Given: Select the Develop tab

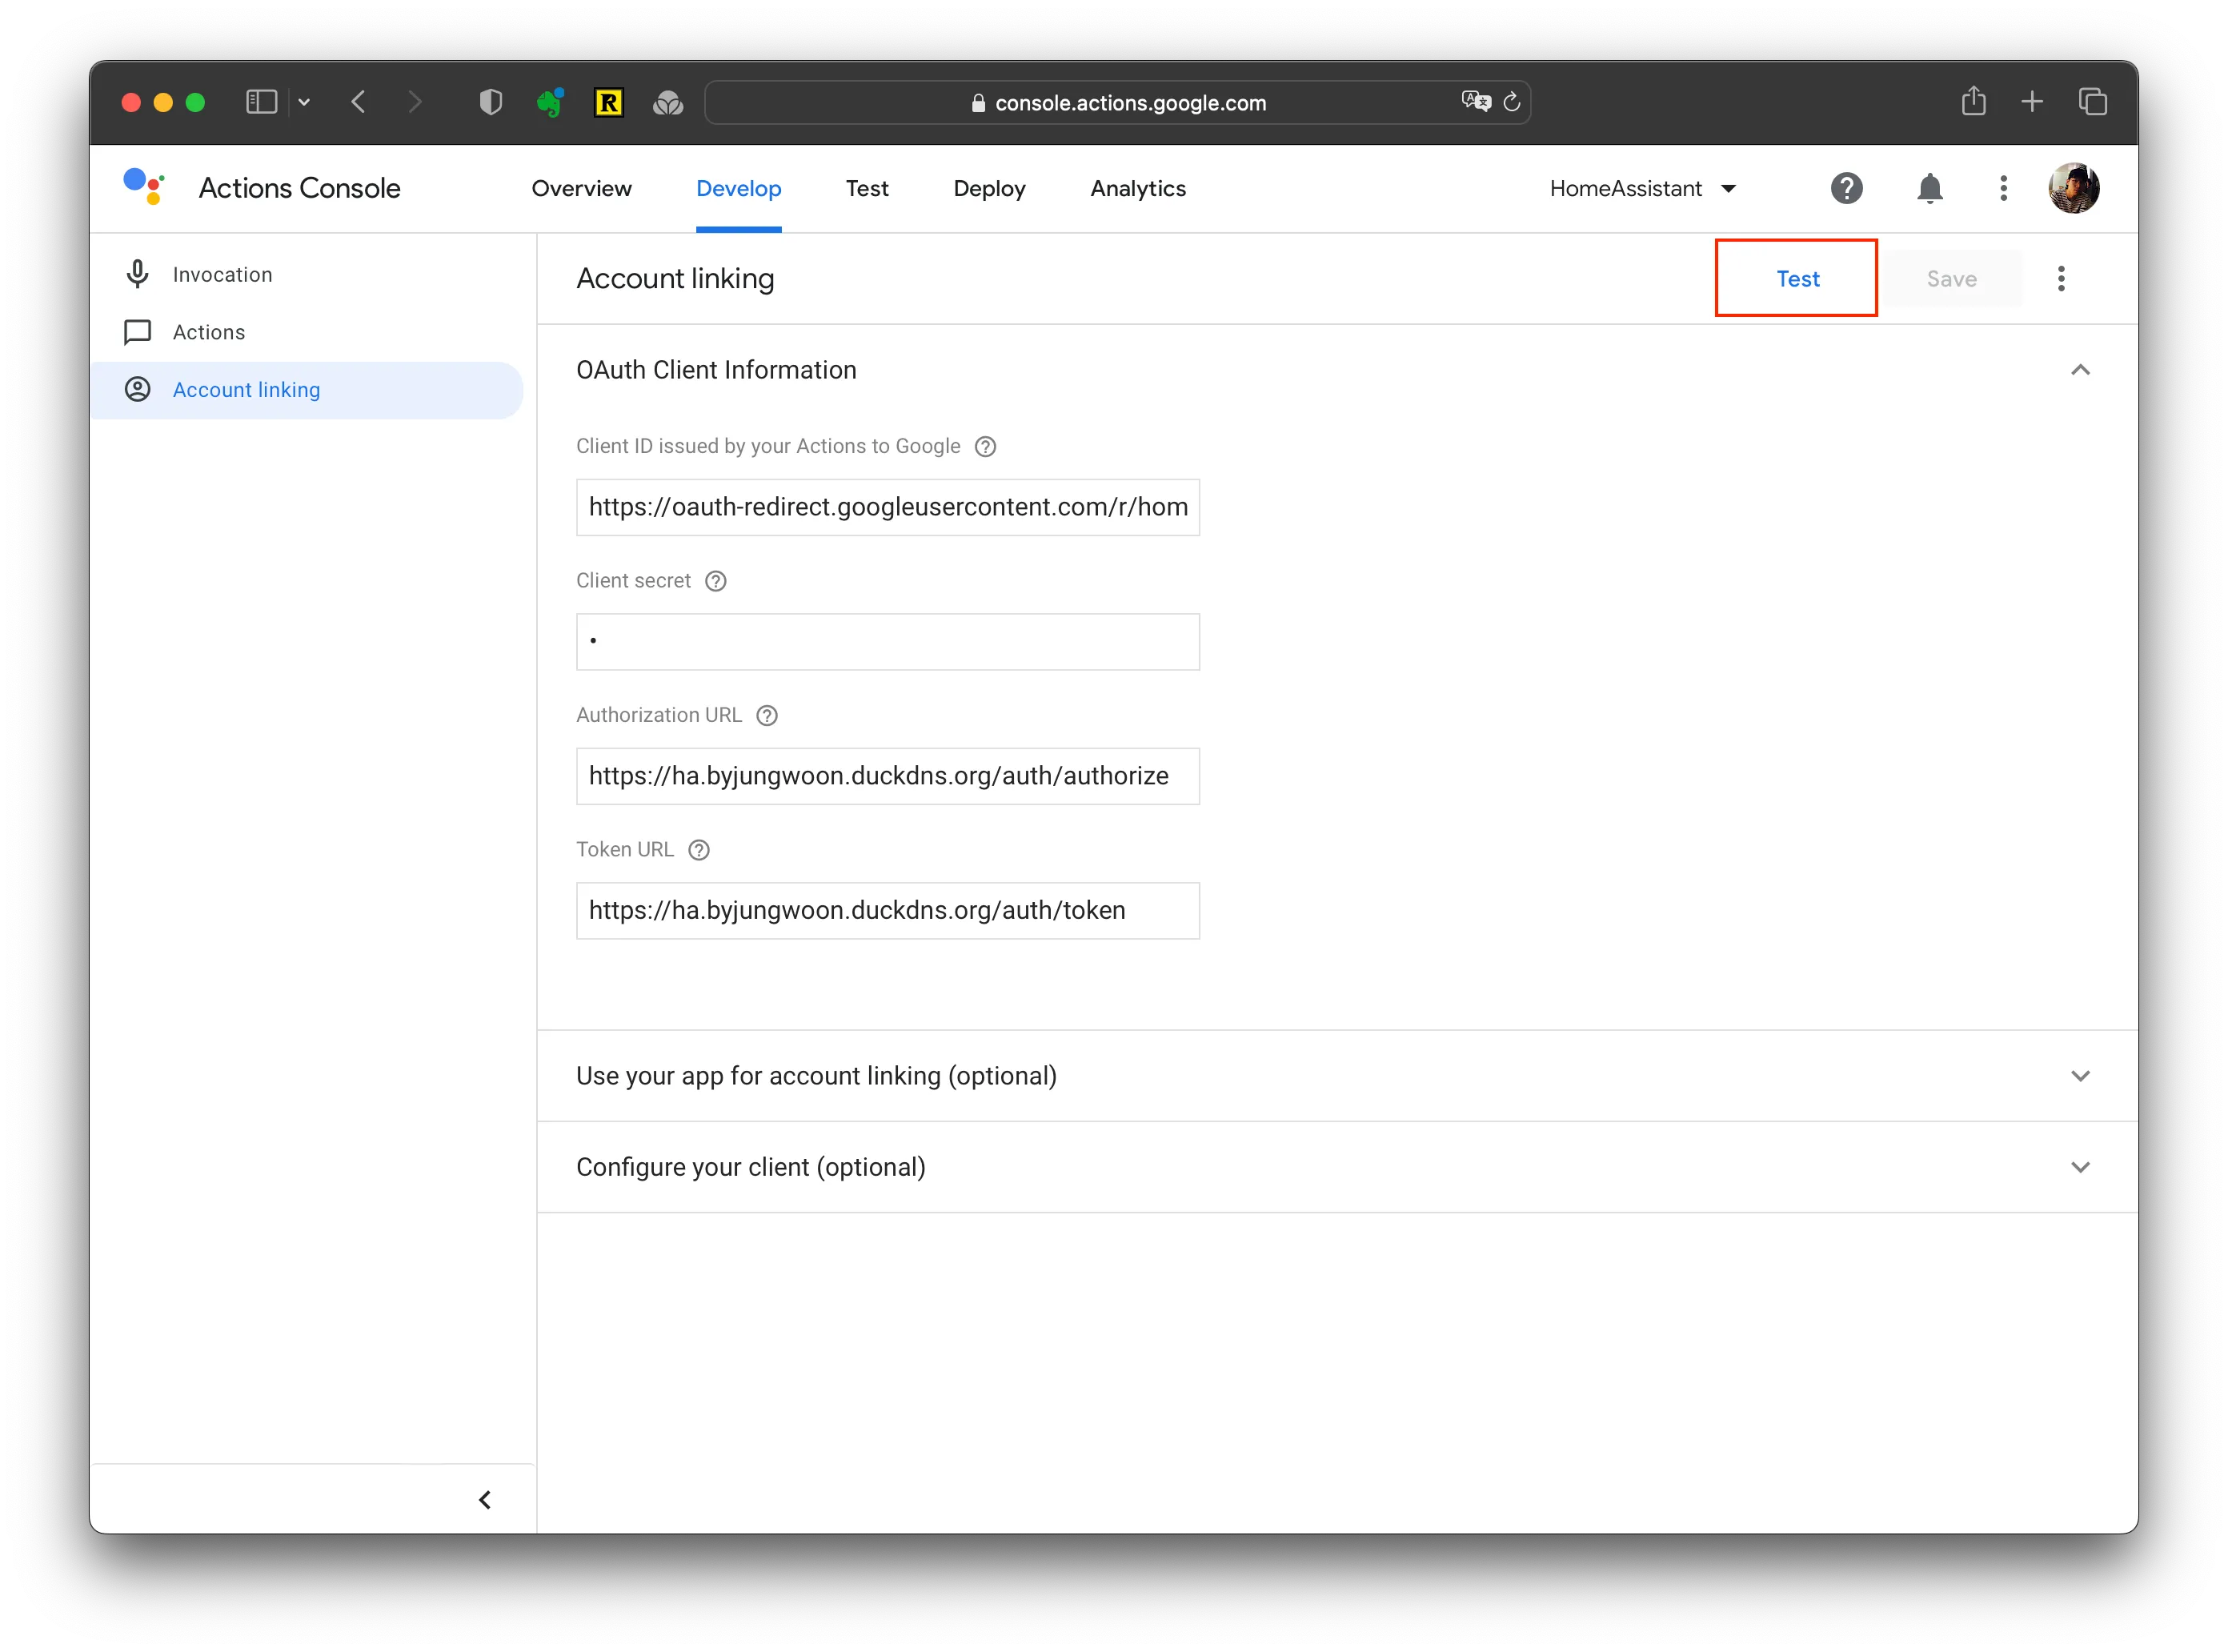Looking at the screenshot, I should (739, 188).
